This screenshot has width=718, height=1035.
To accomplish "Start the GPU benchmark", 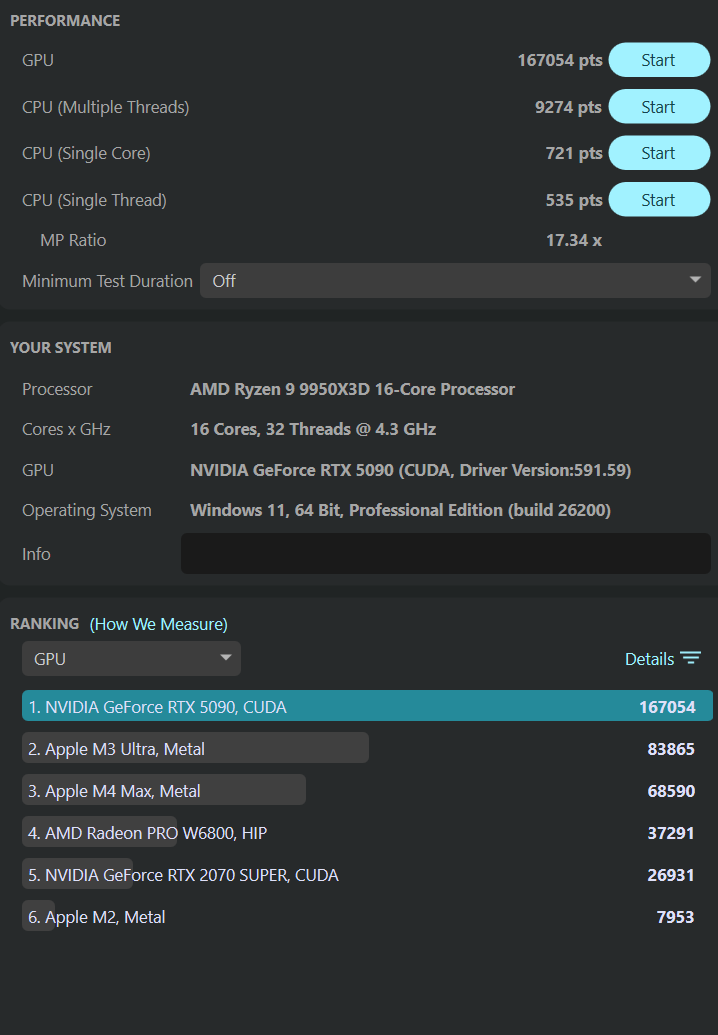I will tap(659, 60).
